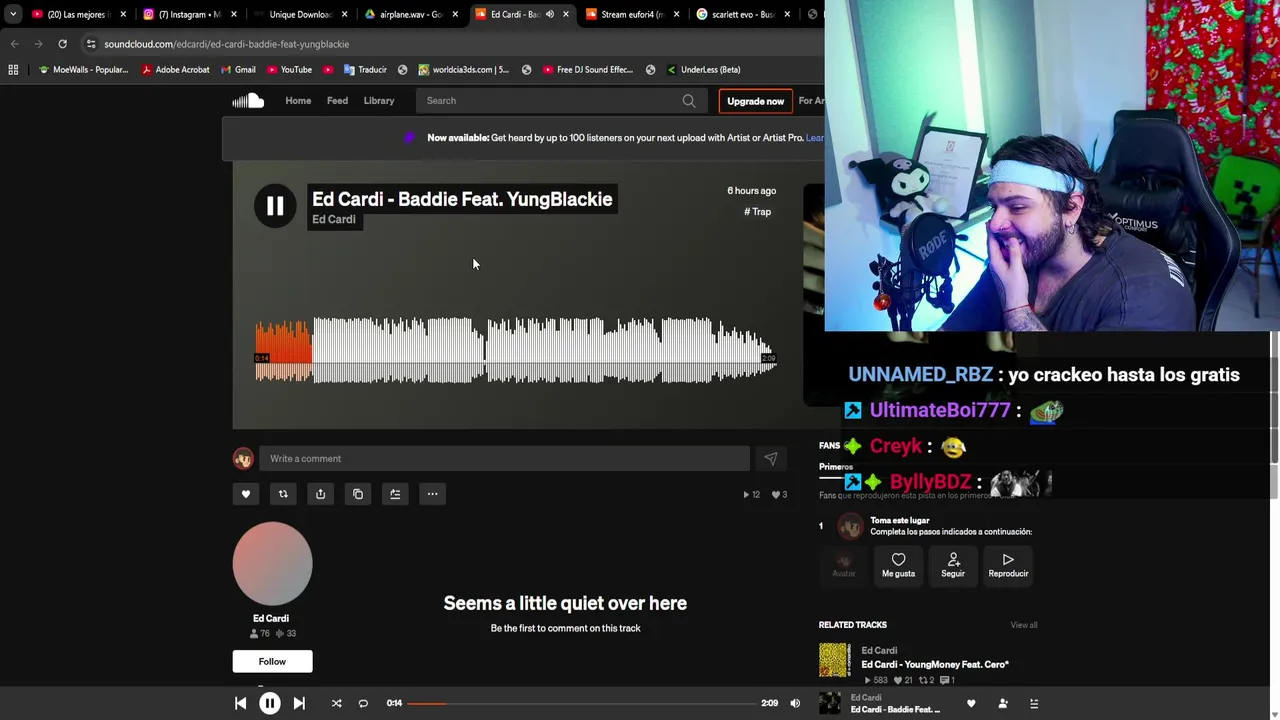1280x720 pixels.
Task: Click the SoundCloud logo in the header
Action: coord(248,100)
